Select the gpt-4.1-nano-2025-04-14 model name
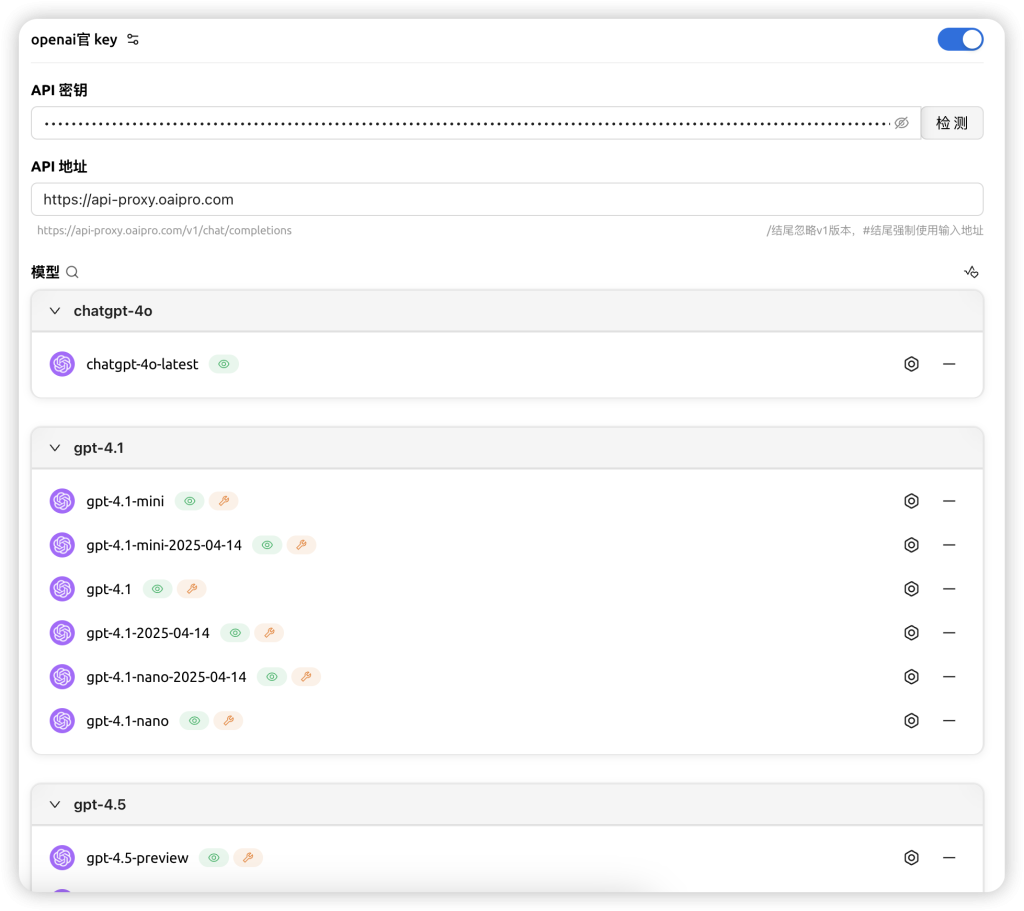 coord(167,677)
